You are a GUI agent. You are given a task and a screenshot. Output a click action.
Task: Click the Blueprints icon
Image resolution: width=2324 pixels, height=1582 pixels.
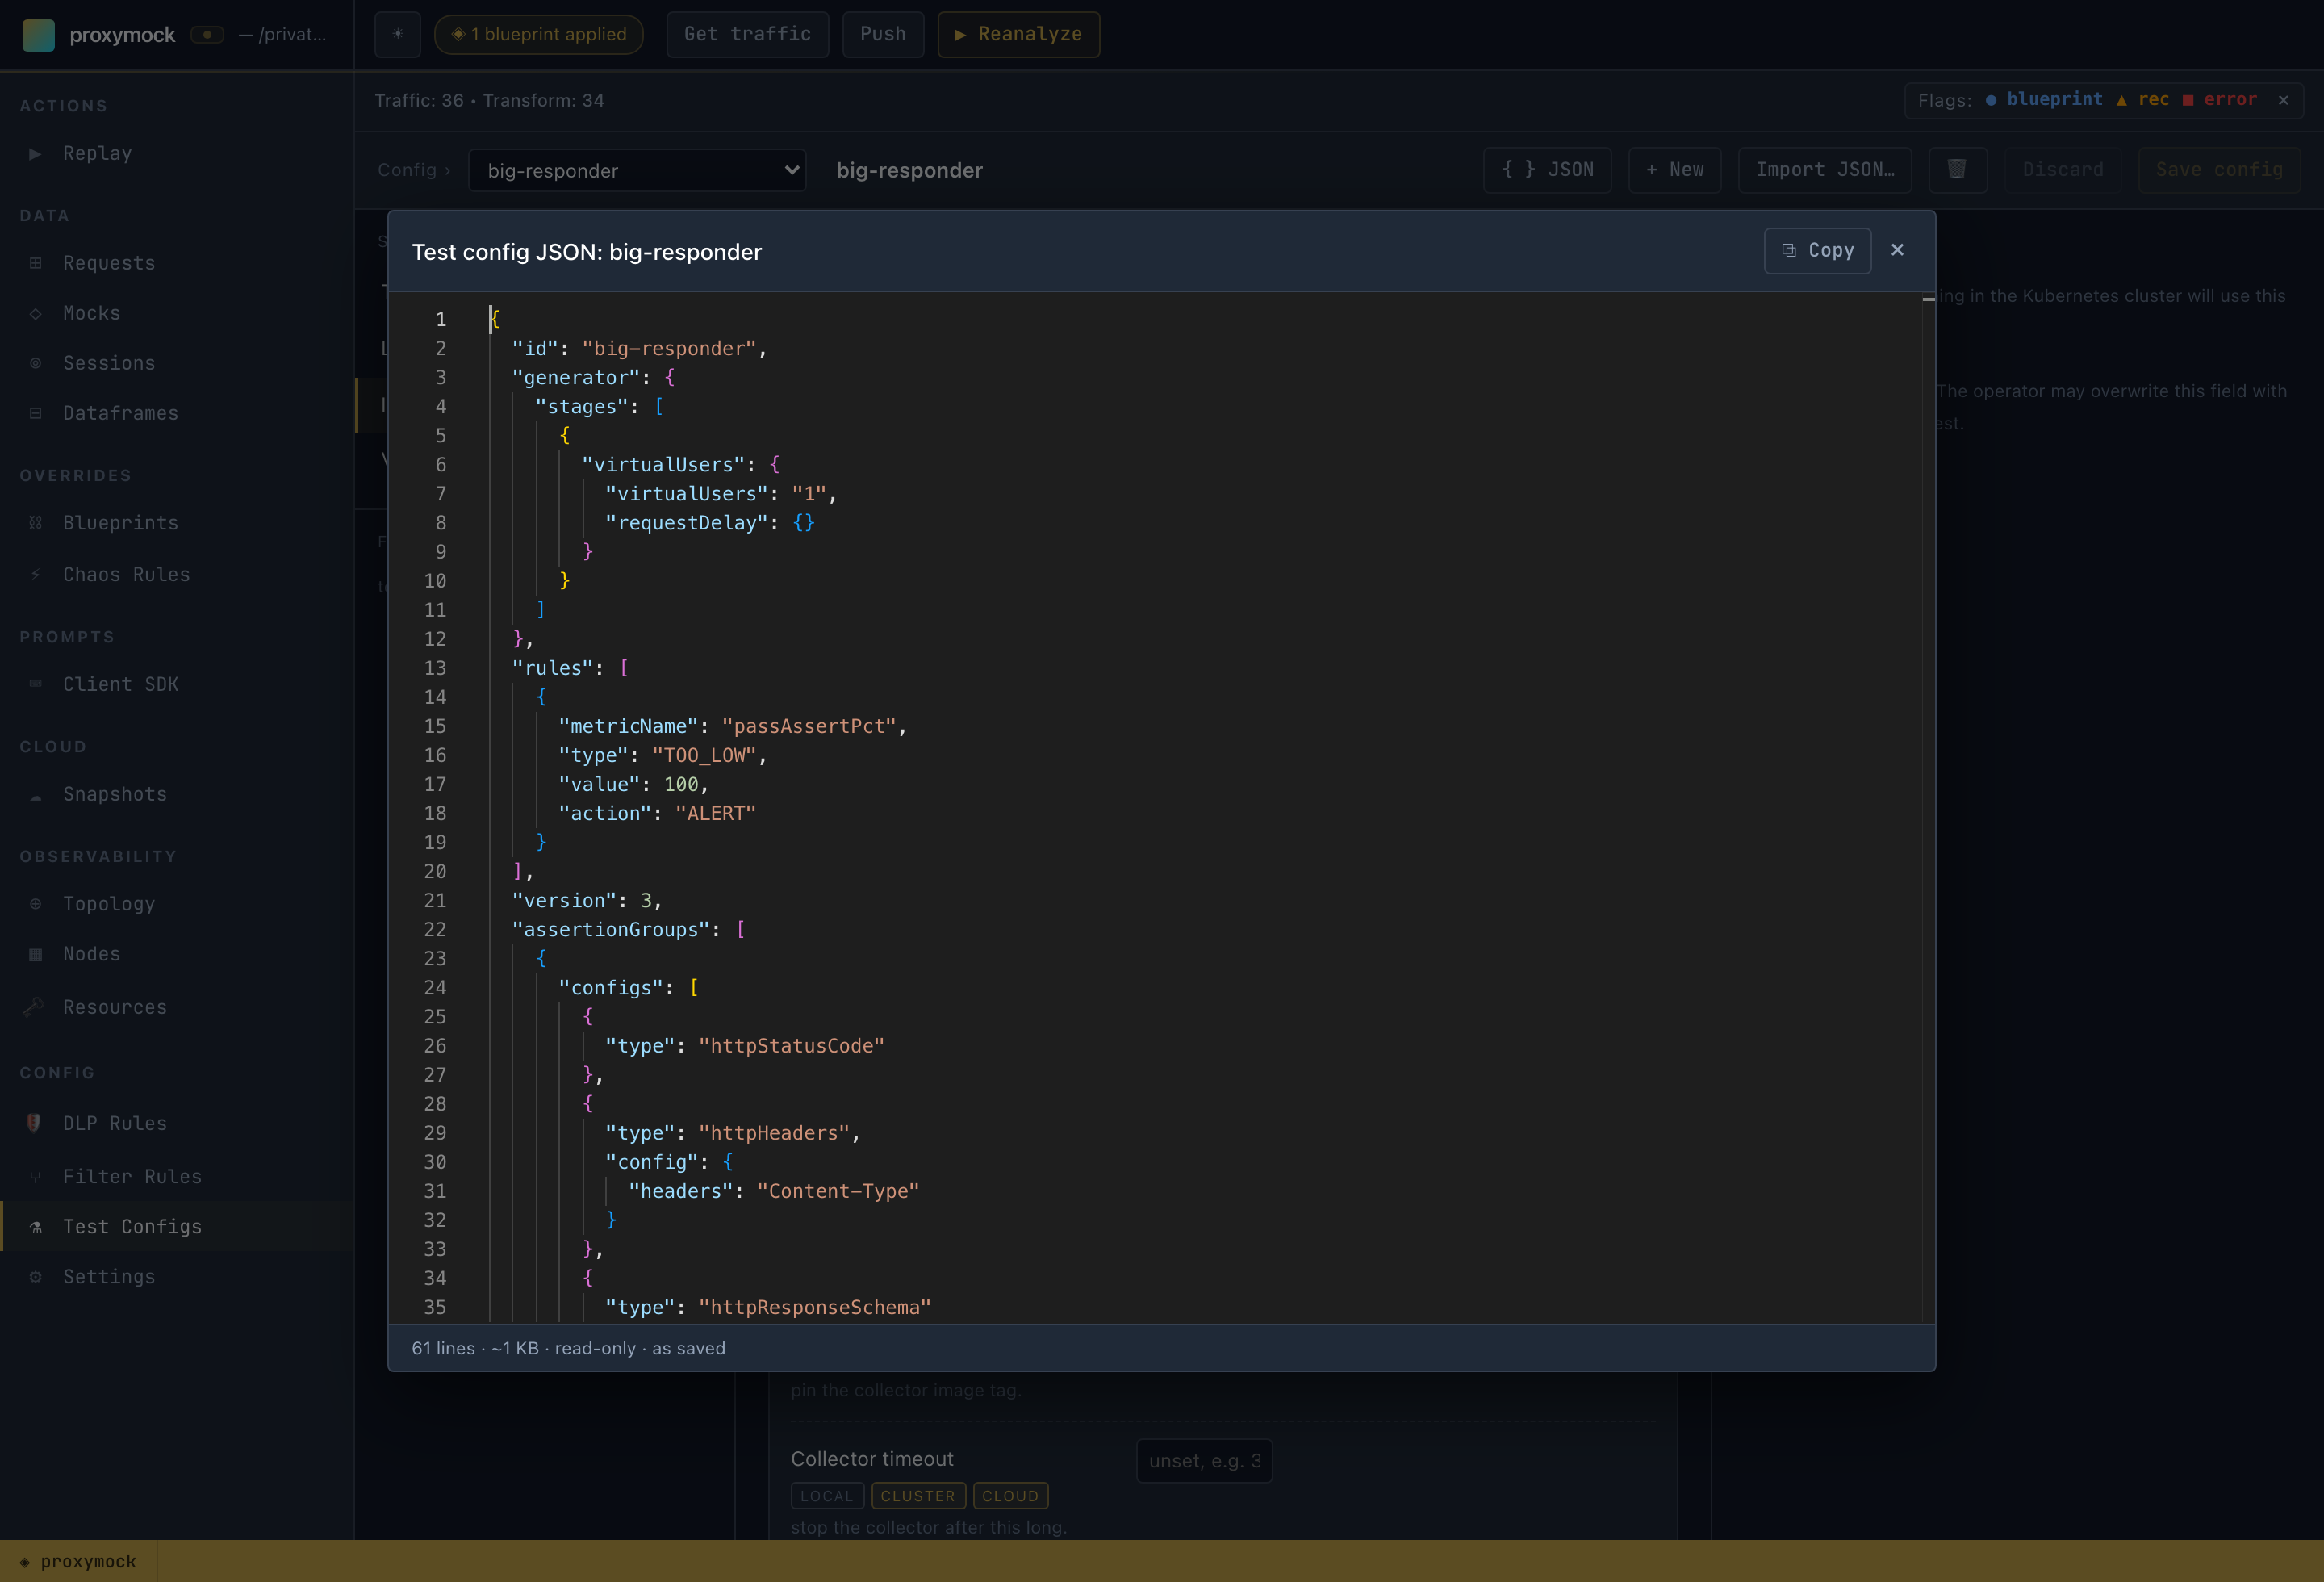pyautogui.click(x=35, y=523)
